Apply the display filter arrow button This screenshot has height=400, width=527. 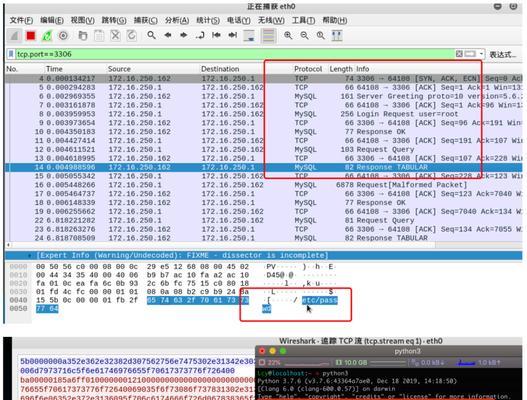point(470,54)
